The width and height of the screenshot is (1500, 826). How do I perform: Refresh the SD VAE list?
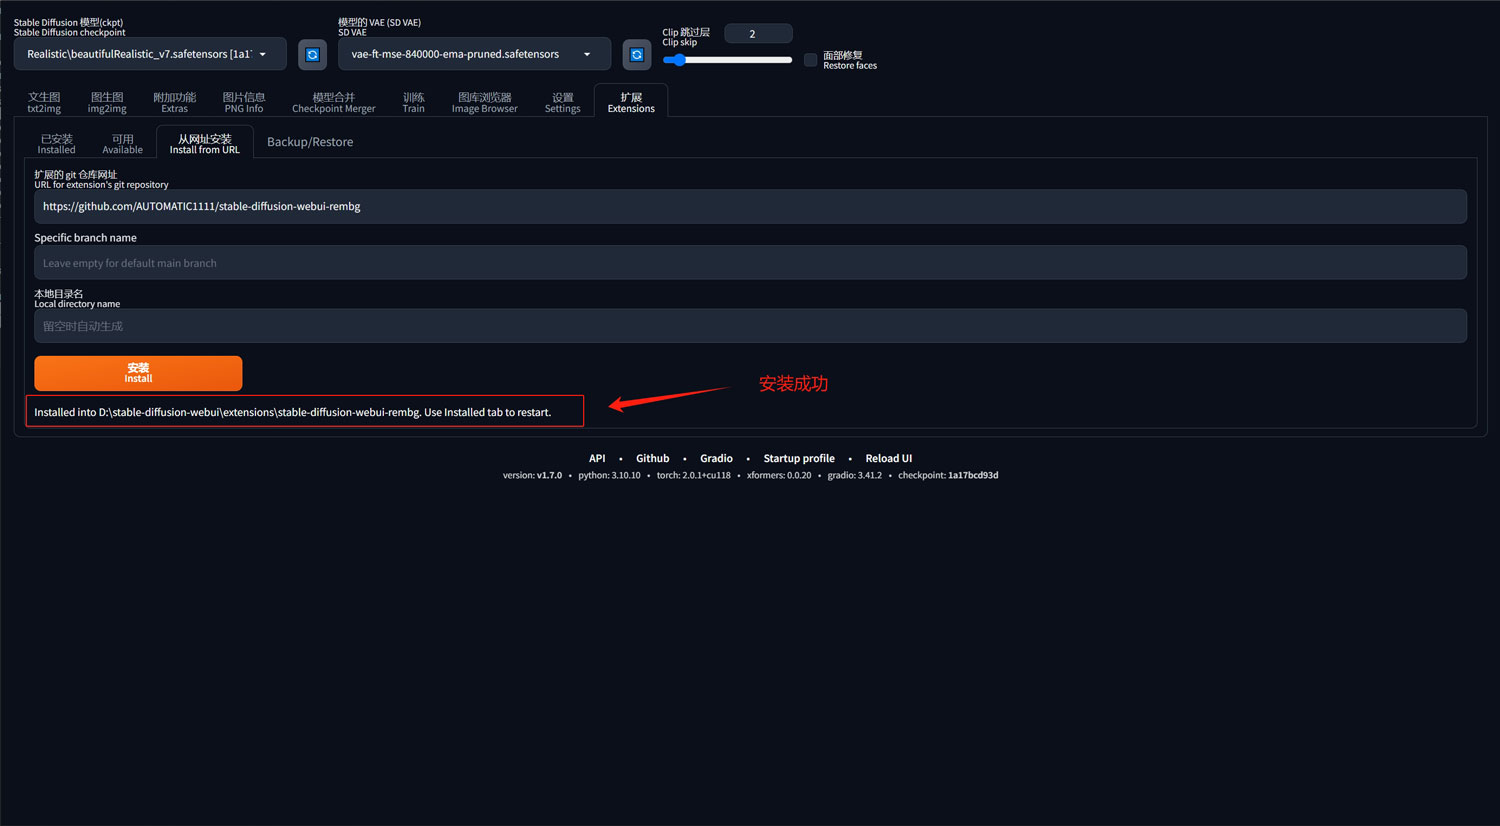click(636, 54)
